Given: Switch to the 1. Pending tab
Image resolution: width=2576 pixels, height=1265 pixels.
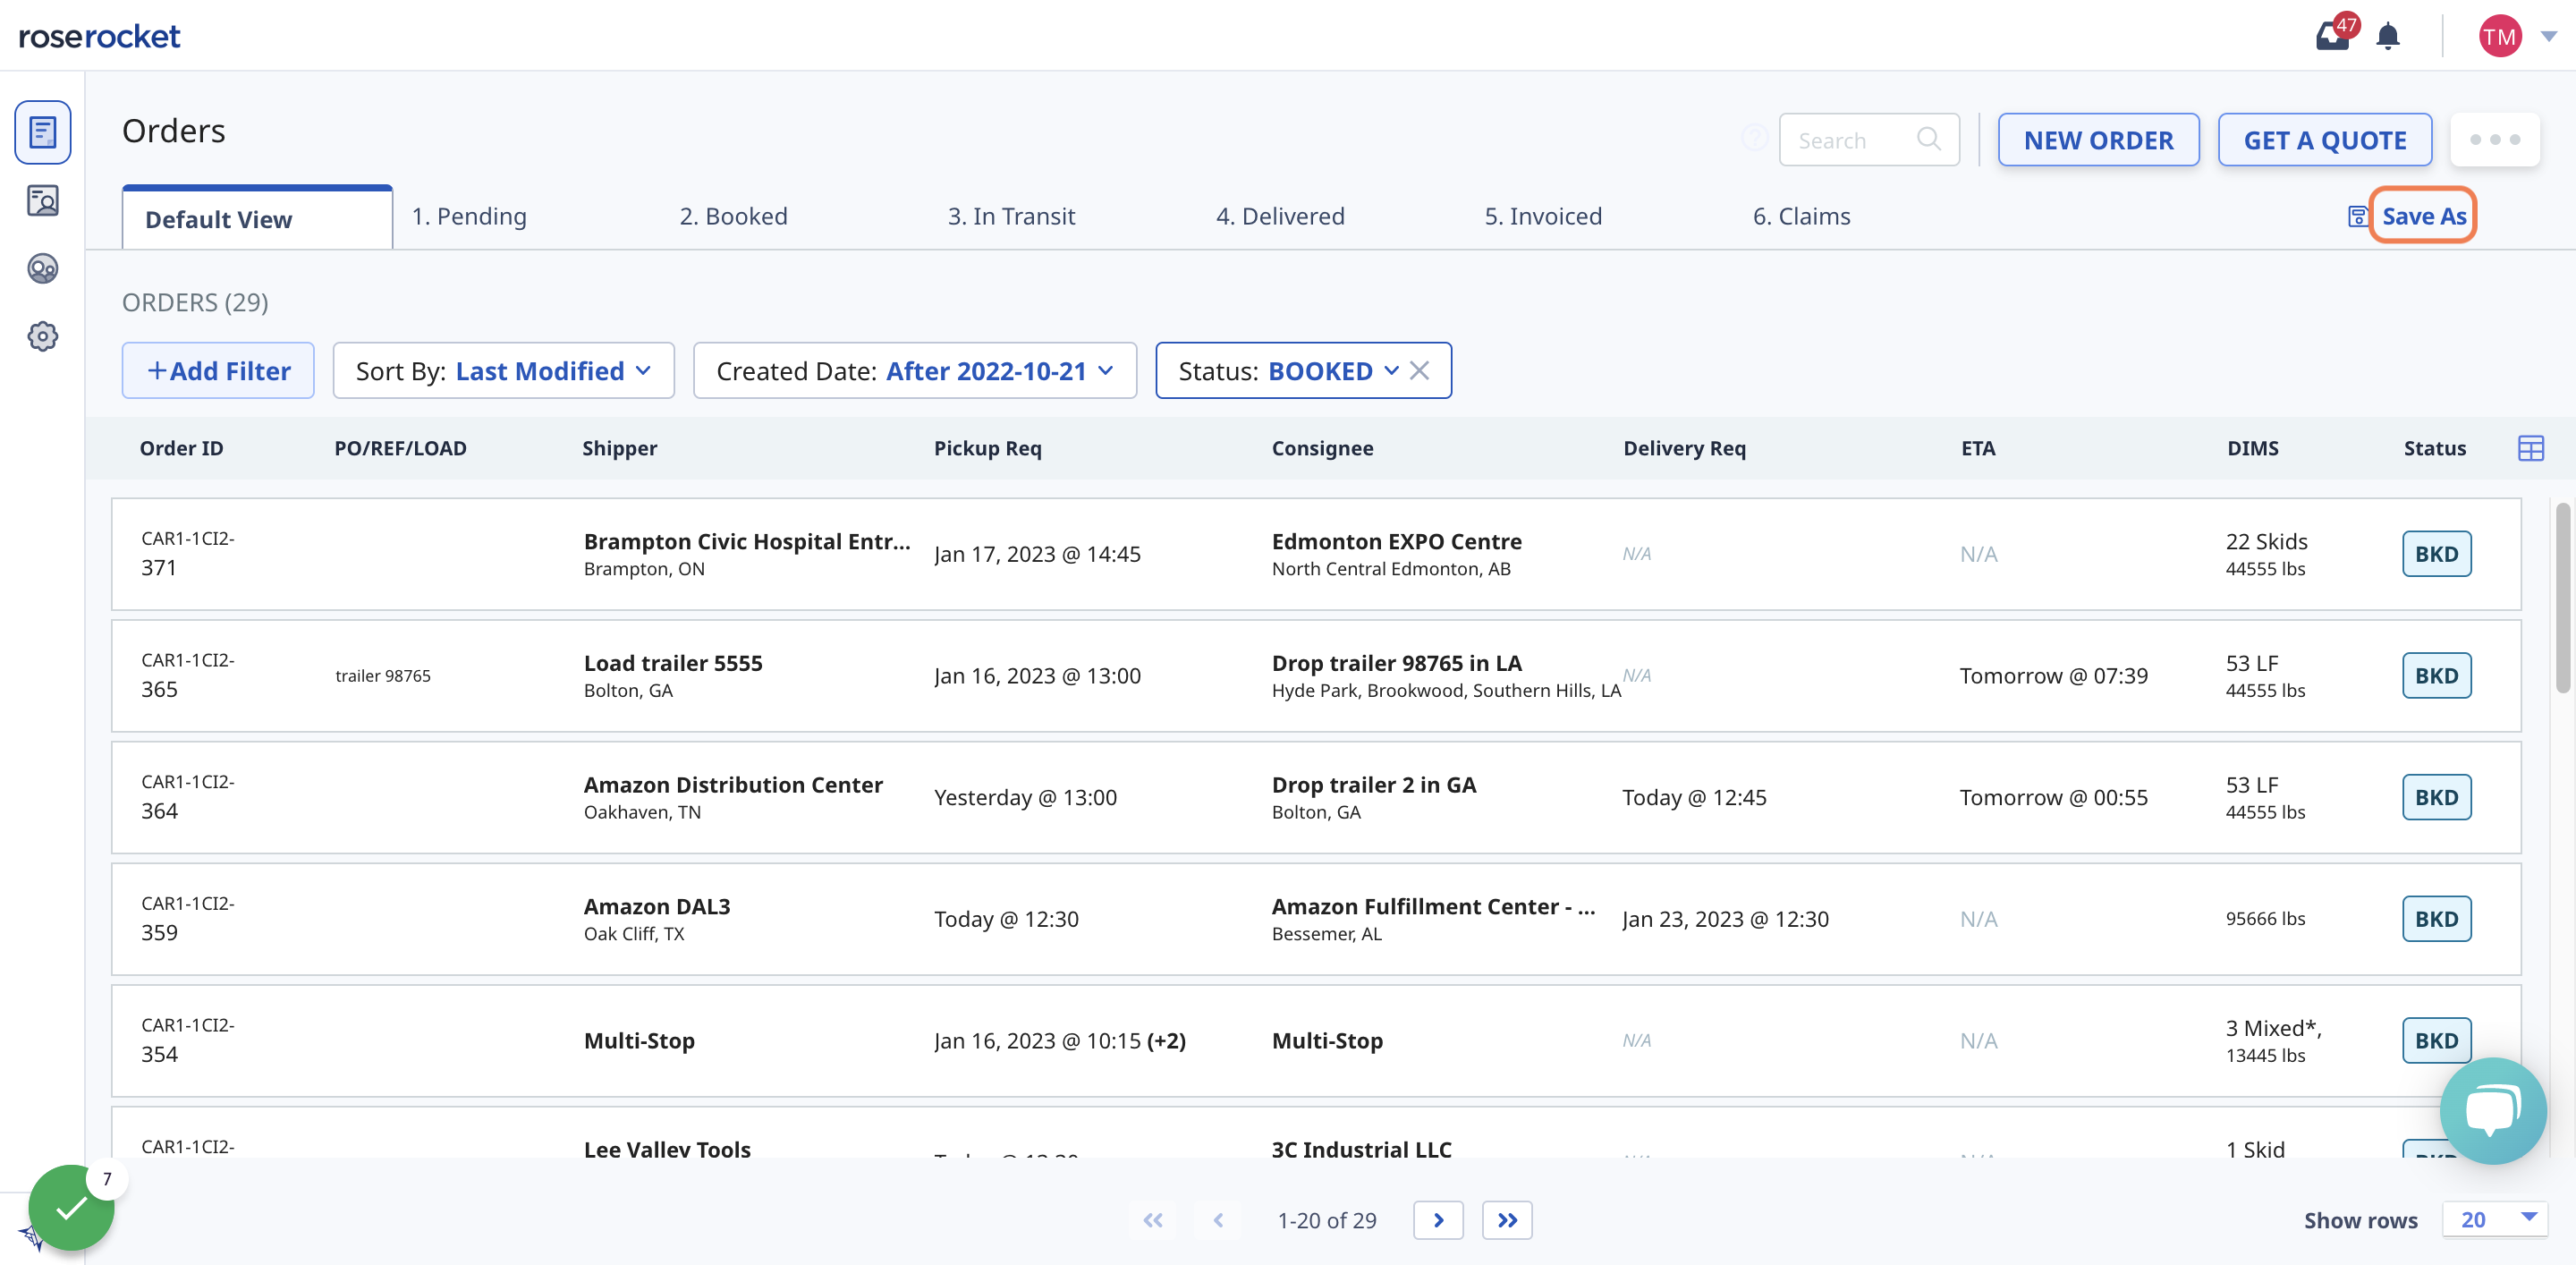Looking at the screenshot, I should [469, 216].
